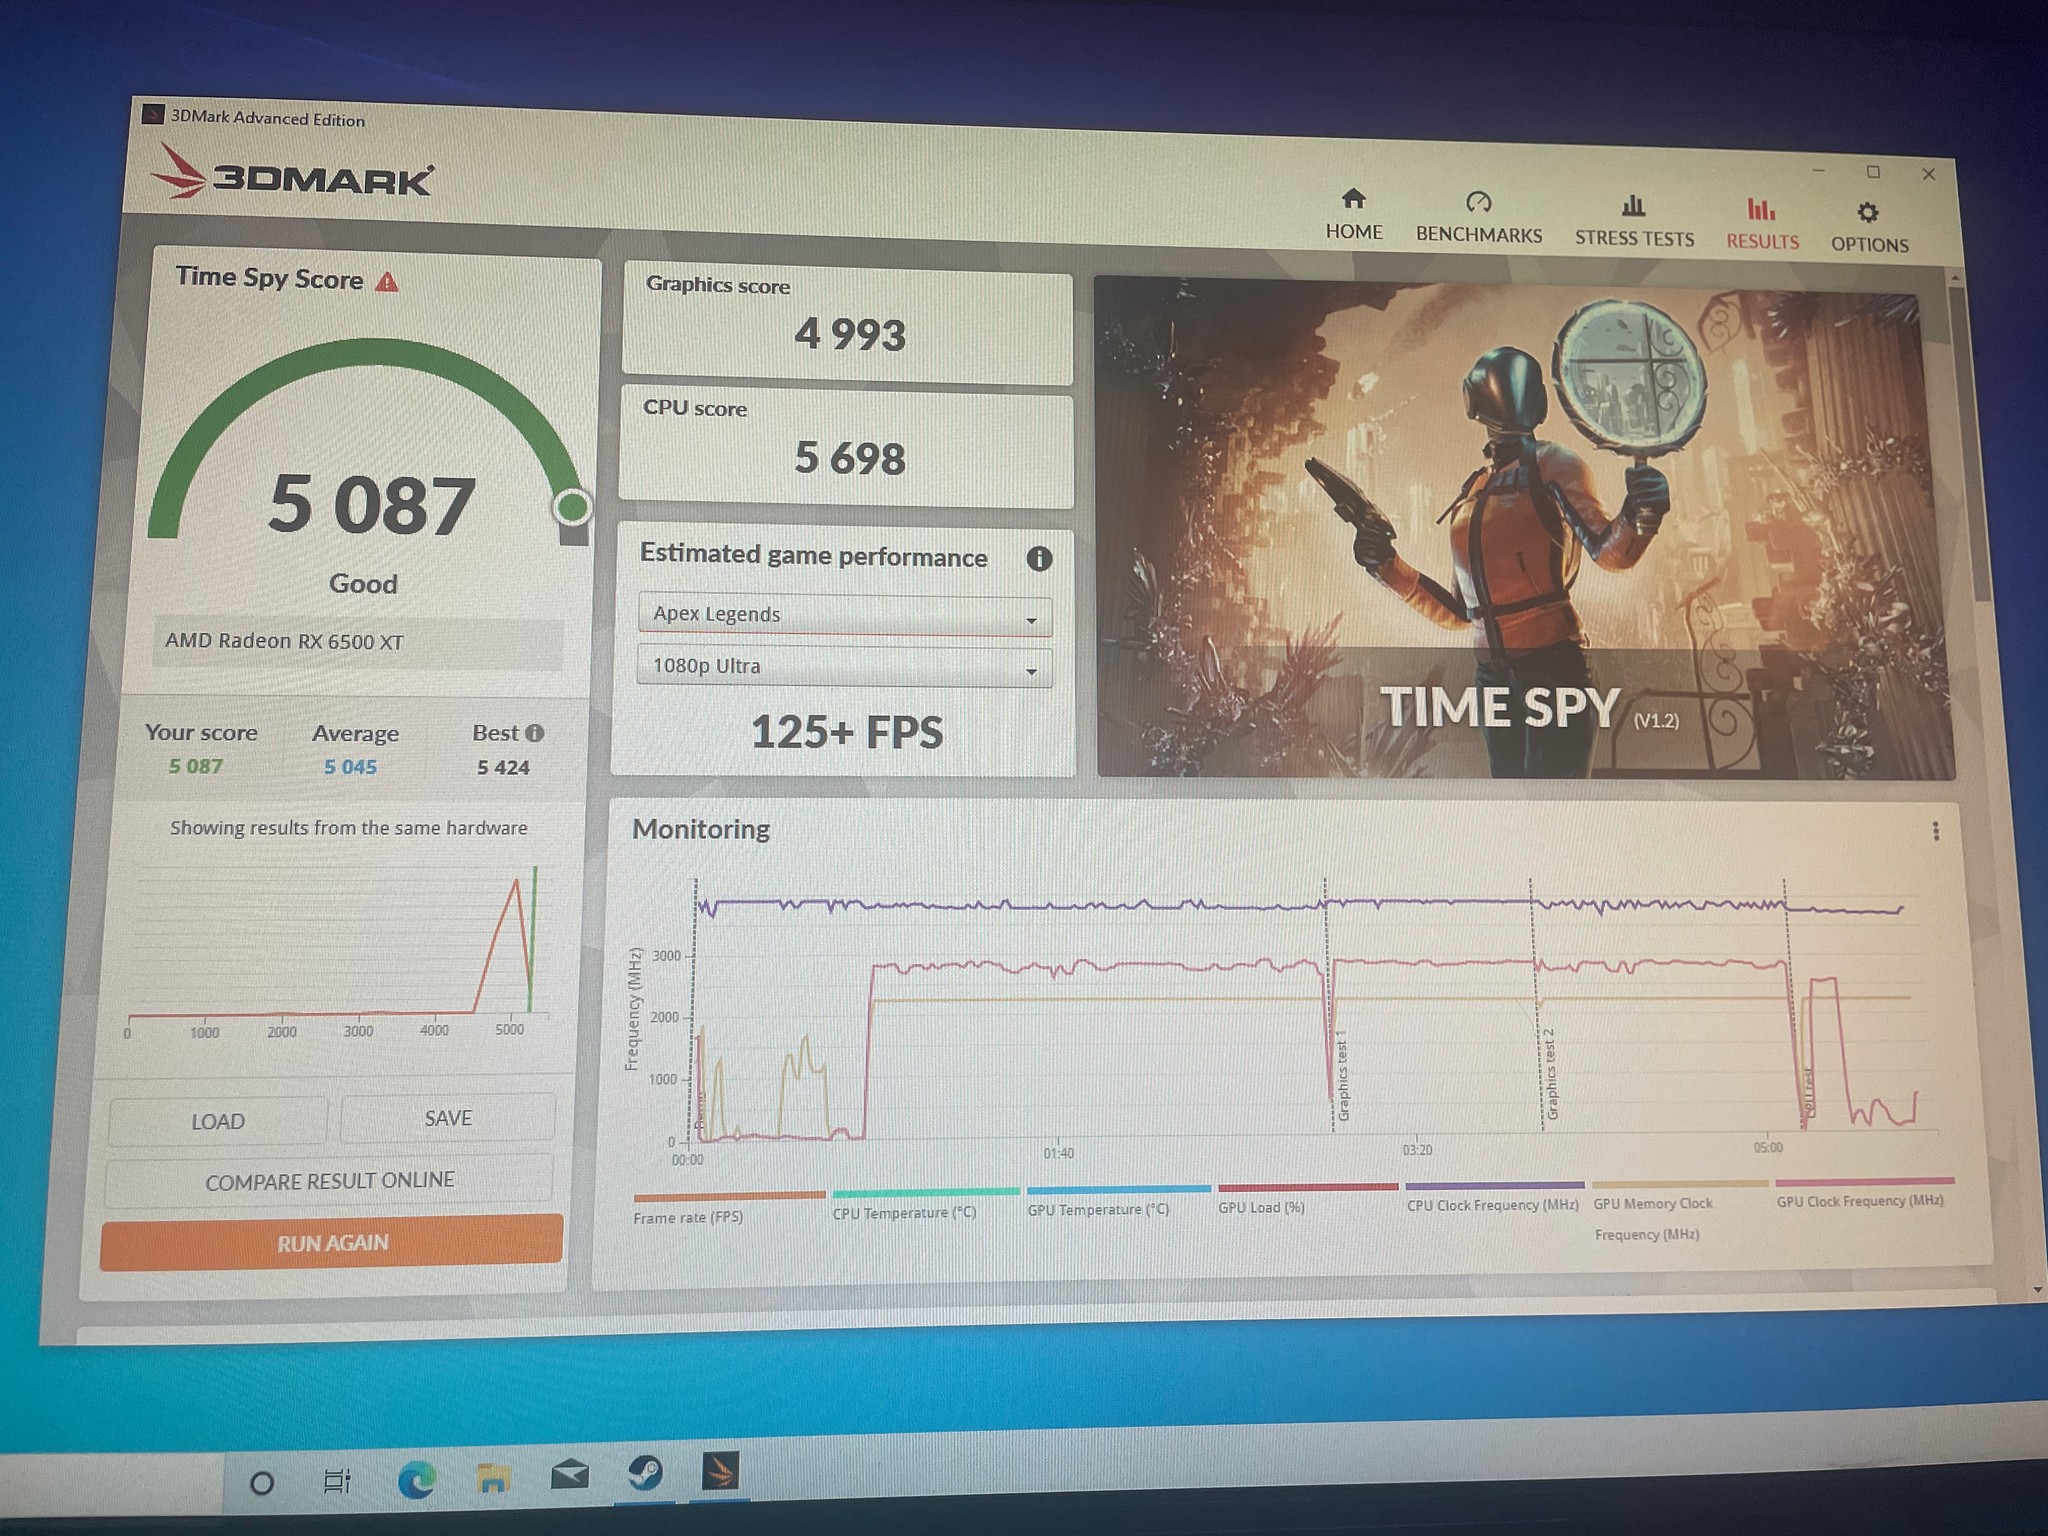Click the 125+ FPS estimate text

click(x=846, y=732)
